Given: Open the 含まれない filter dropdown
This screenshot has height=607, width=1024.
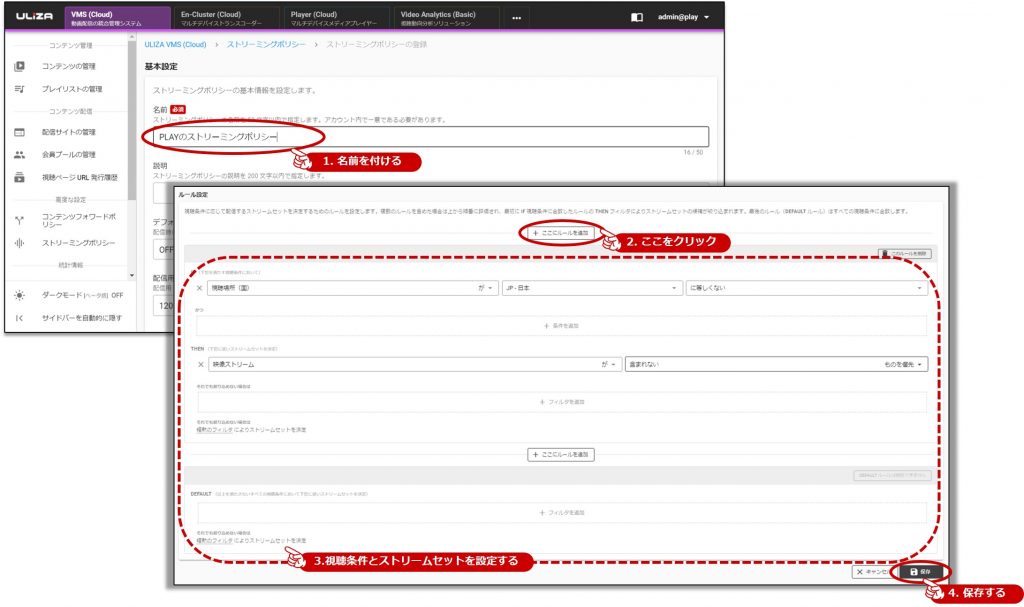Looking at the screenshot, I should [x=775, y=365].
